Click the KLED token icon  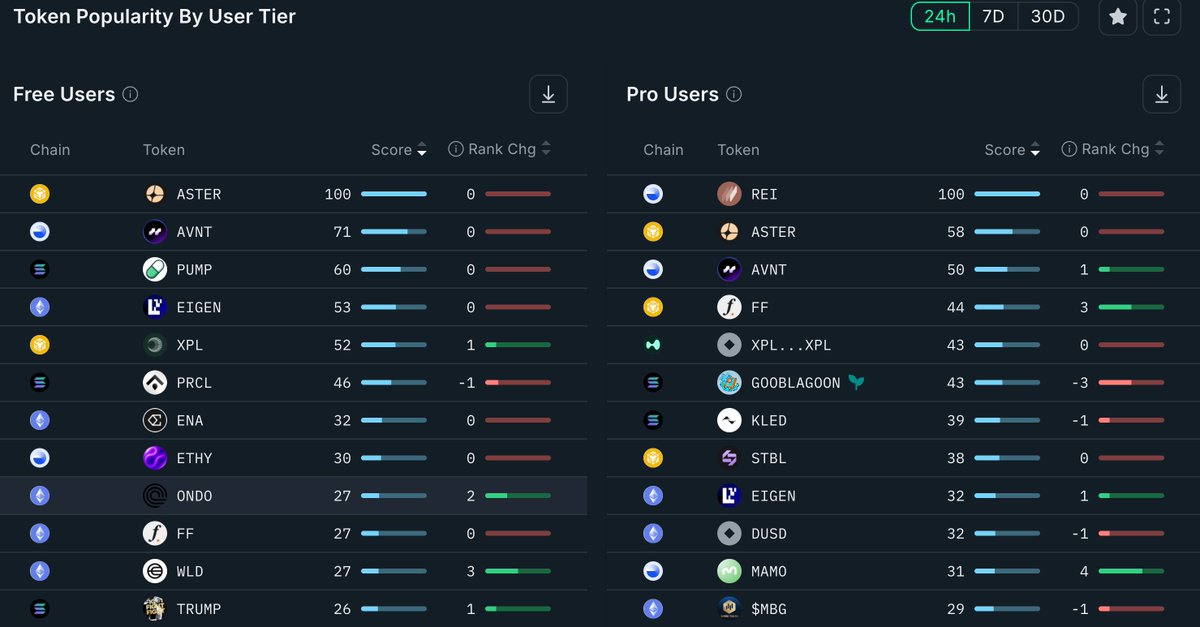pyautogui.click(x=729, y=420)
